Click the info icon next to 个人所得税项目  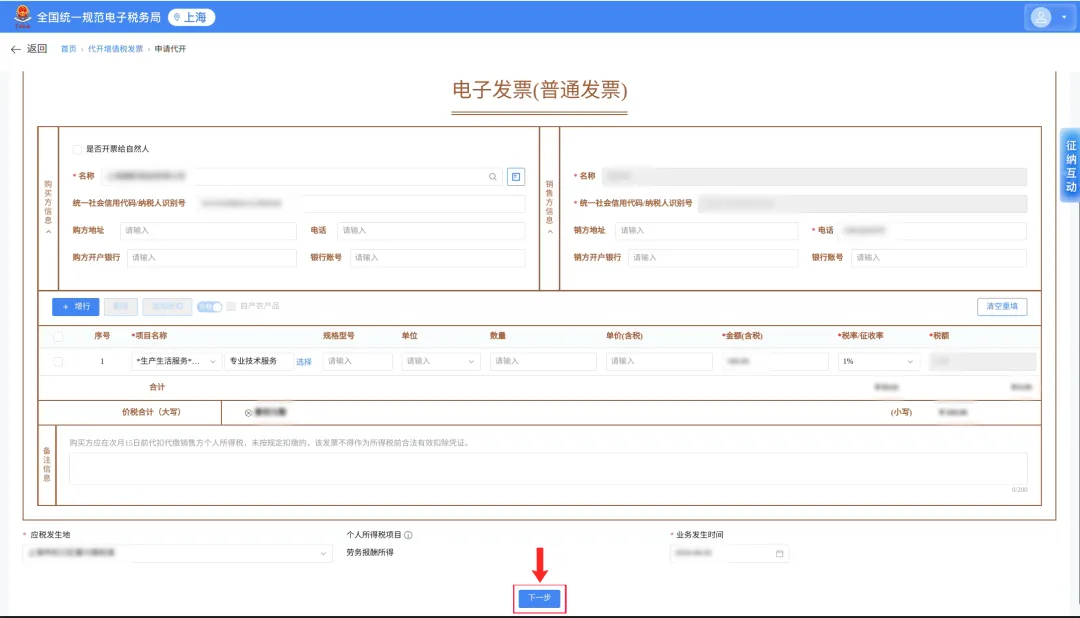408,535
